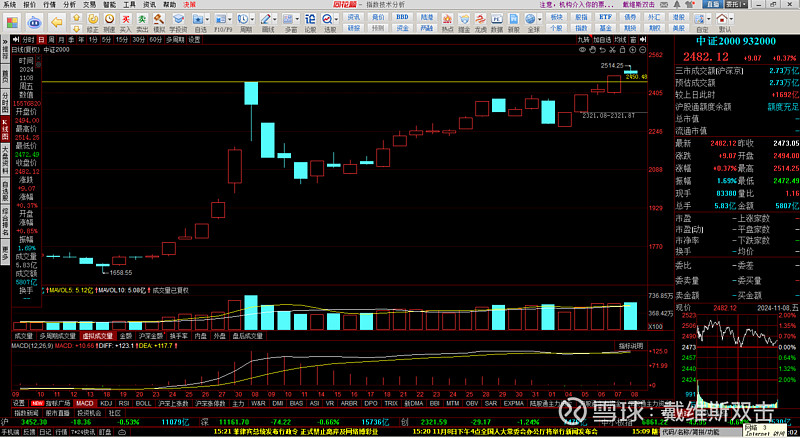800x438 pixels.
Task: Expand the 选股 dropdown arrow
Action: click(x=336, y=19)
